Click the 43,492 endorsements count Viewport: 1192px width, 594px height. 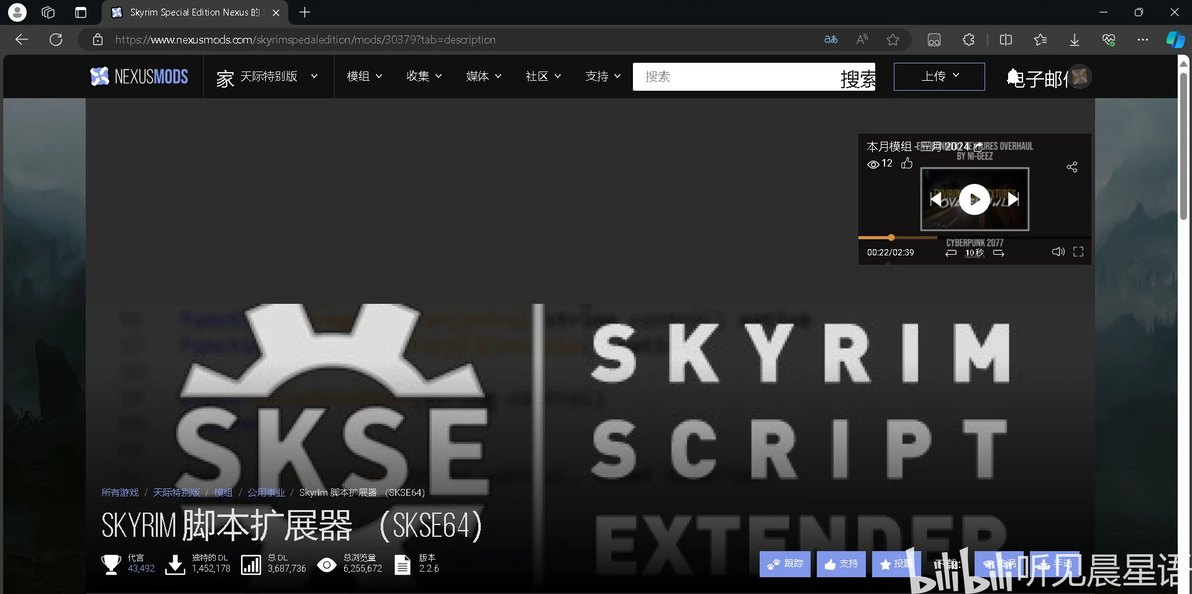pos(141,568)
